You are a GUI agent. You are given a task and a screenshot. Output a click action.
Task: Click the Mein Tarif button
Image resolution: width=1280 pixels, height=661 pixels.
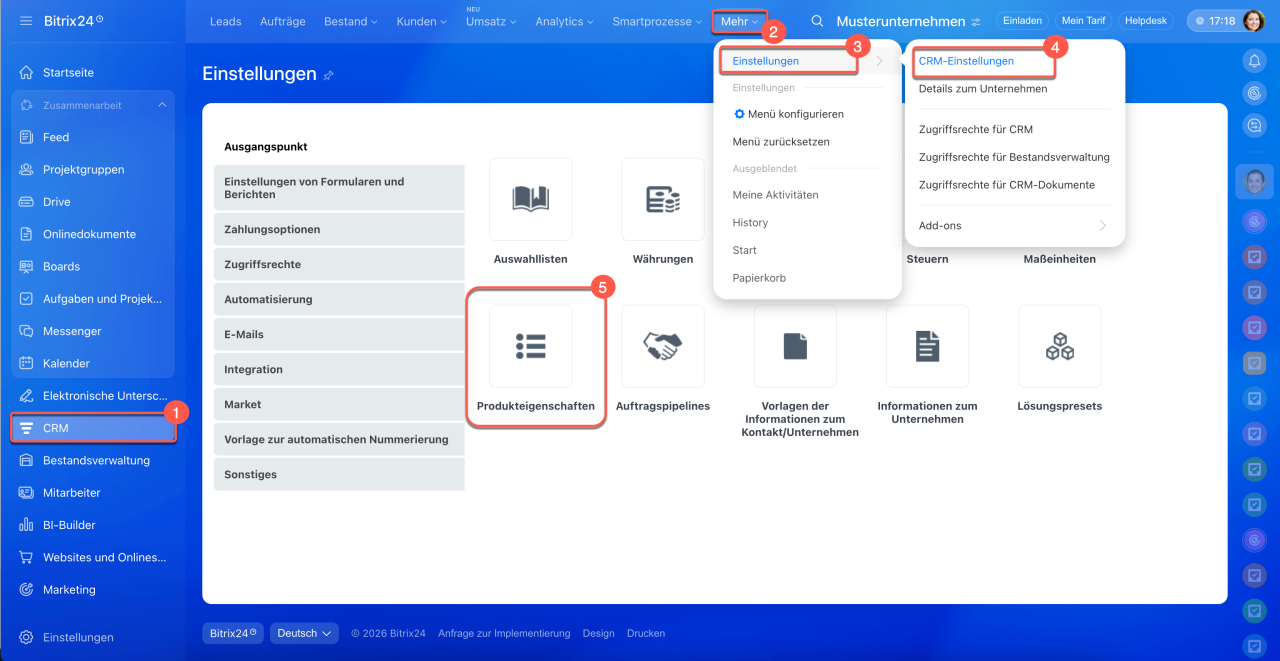pyautogui.click(x=1083, y=21)
